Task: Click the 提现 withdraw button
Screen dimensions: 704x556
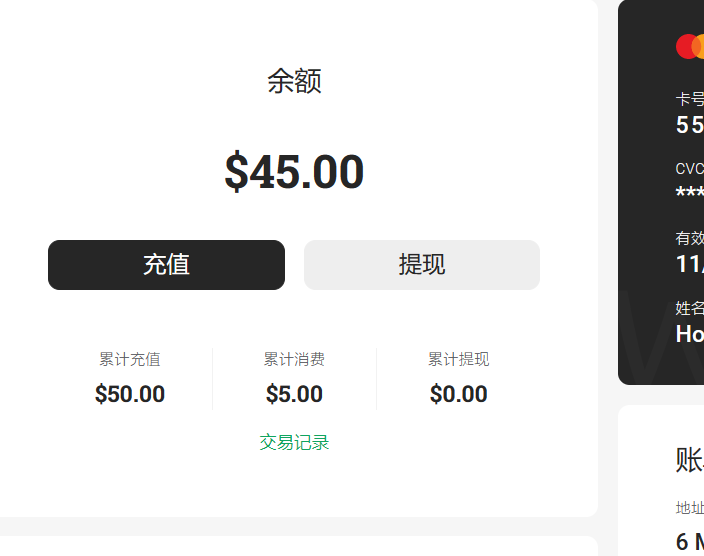Action: point(422,265)
